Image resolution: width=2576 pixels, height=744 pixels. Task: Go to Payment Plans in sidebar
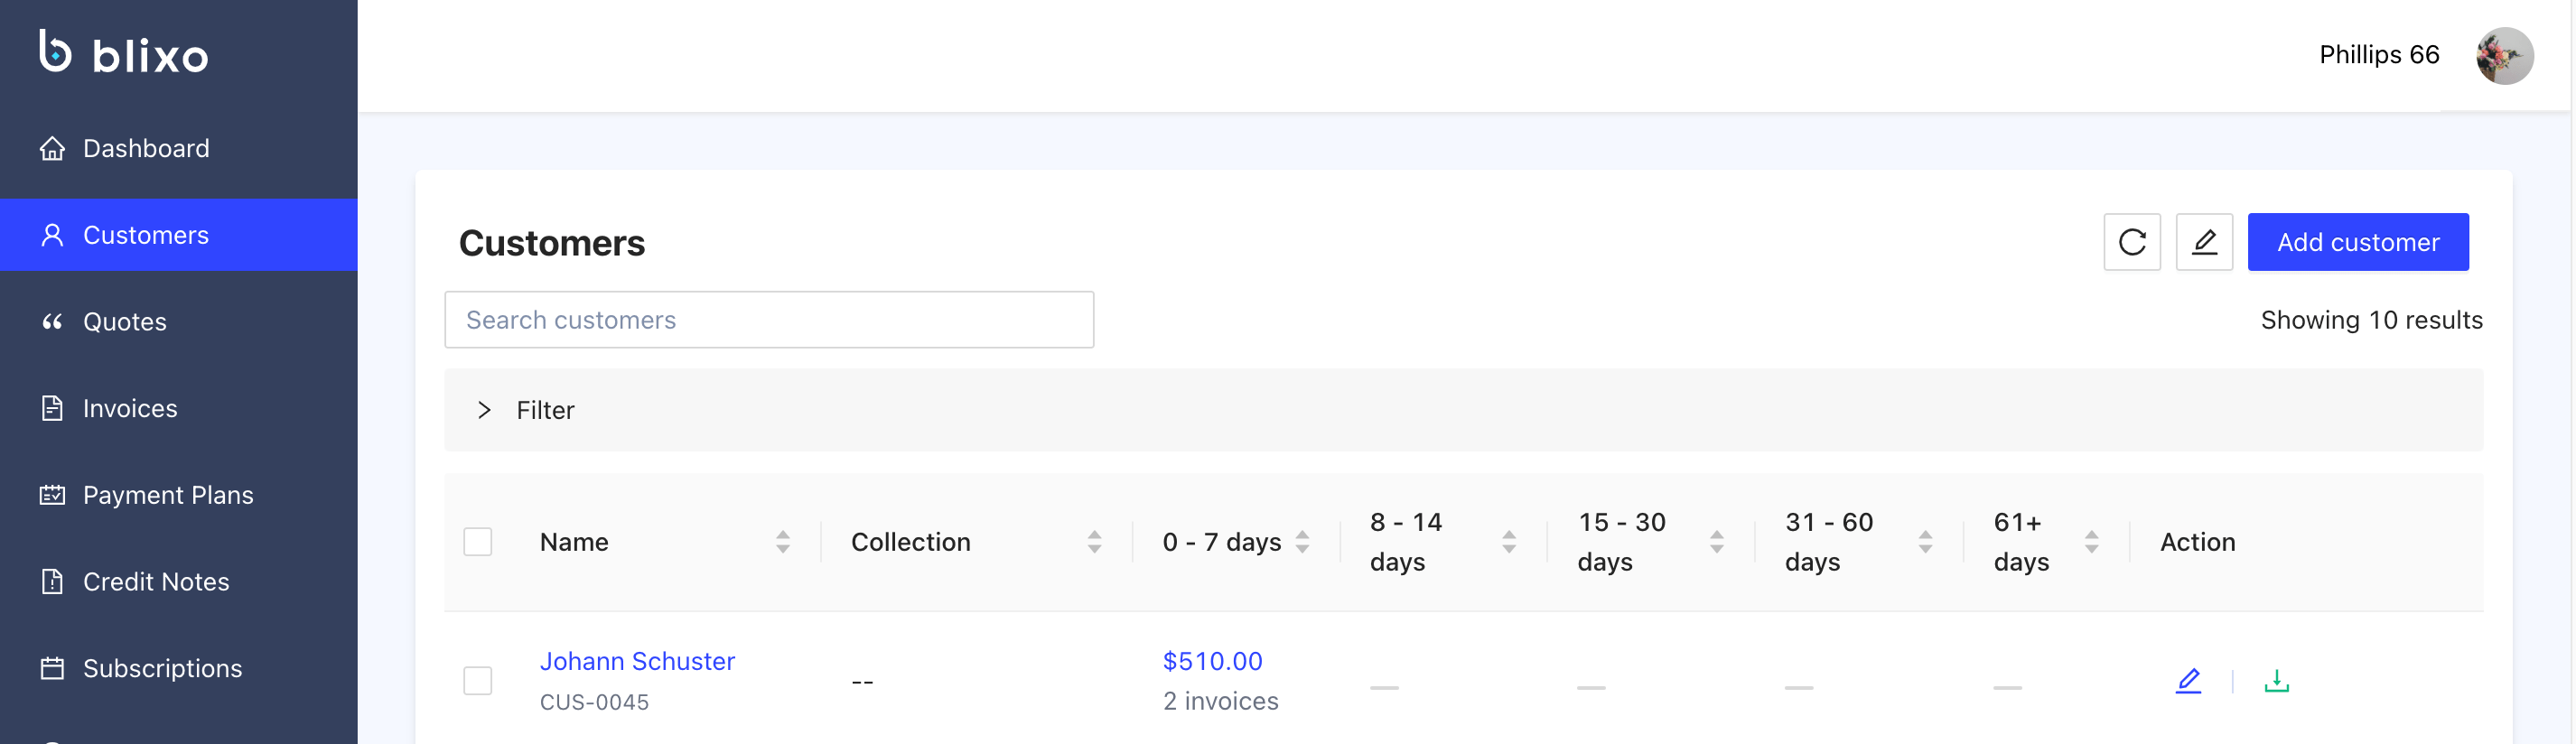click(167, 495)
